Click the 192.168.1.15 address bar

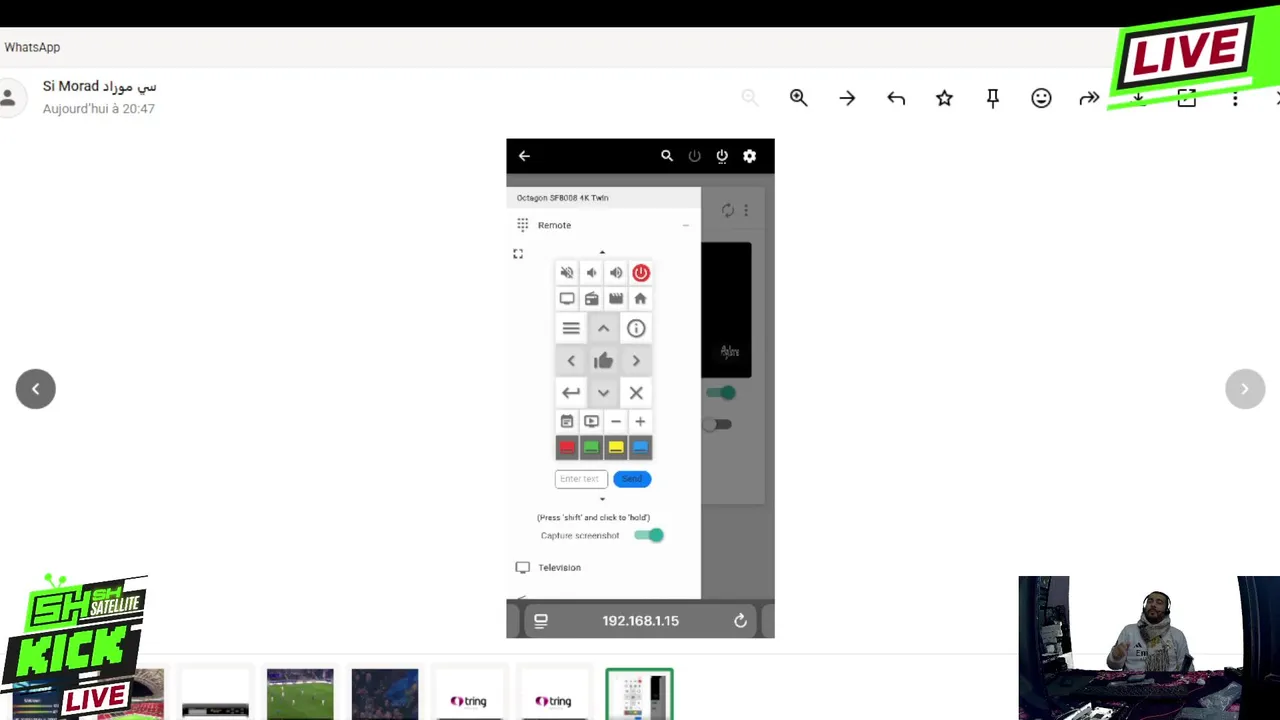point(640,620)
